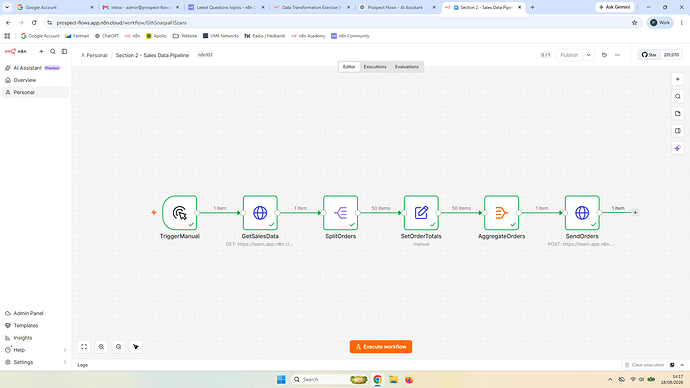Open workflow history icon
Viewport: 690px width, 388px height.
(604, 55)
